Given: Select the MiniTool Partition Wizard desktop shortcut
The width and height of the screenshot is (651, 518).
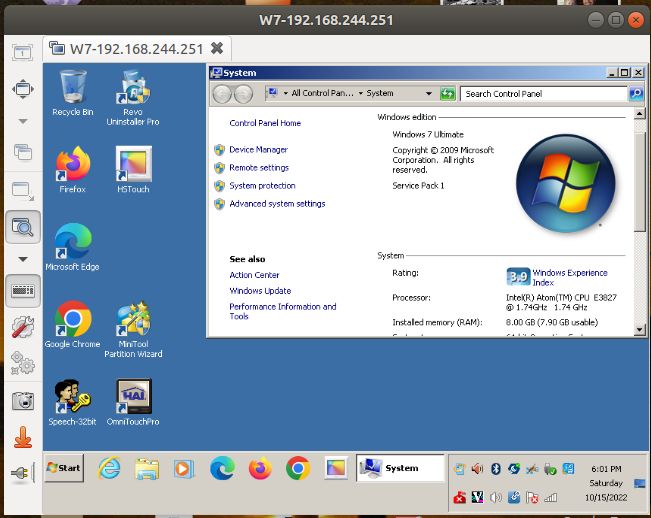Looking at the screenshot, I should point(133,330).
